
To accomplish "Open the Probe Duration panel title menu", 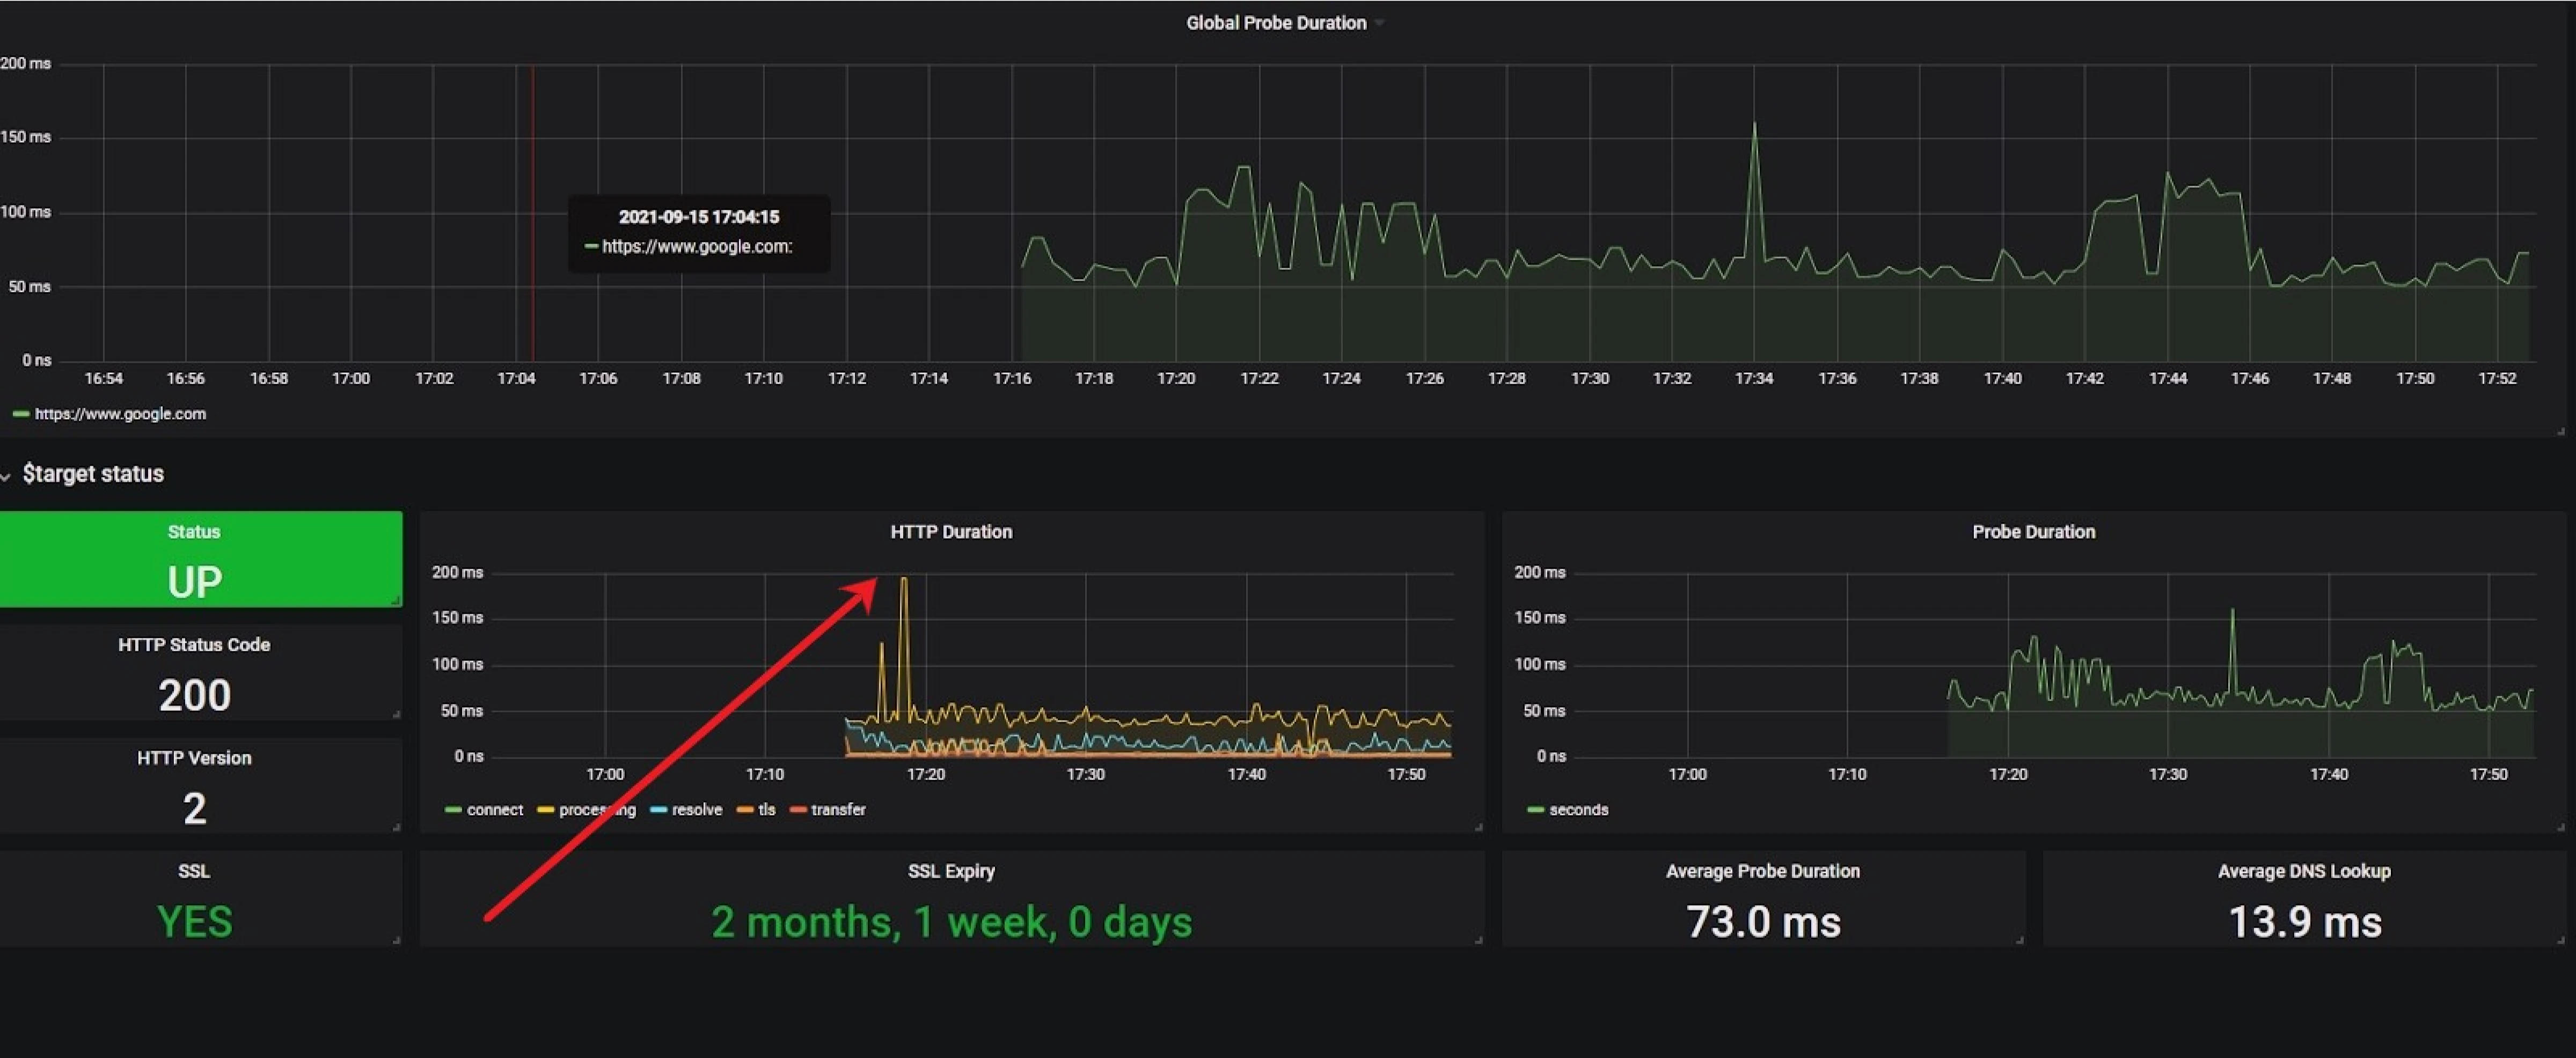I will point(2033,532).
